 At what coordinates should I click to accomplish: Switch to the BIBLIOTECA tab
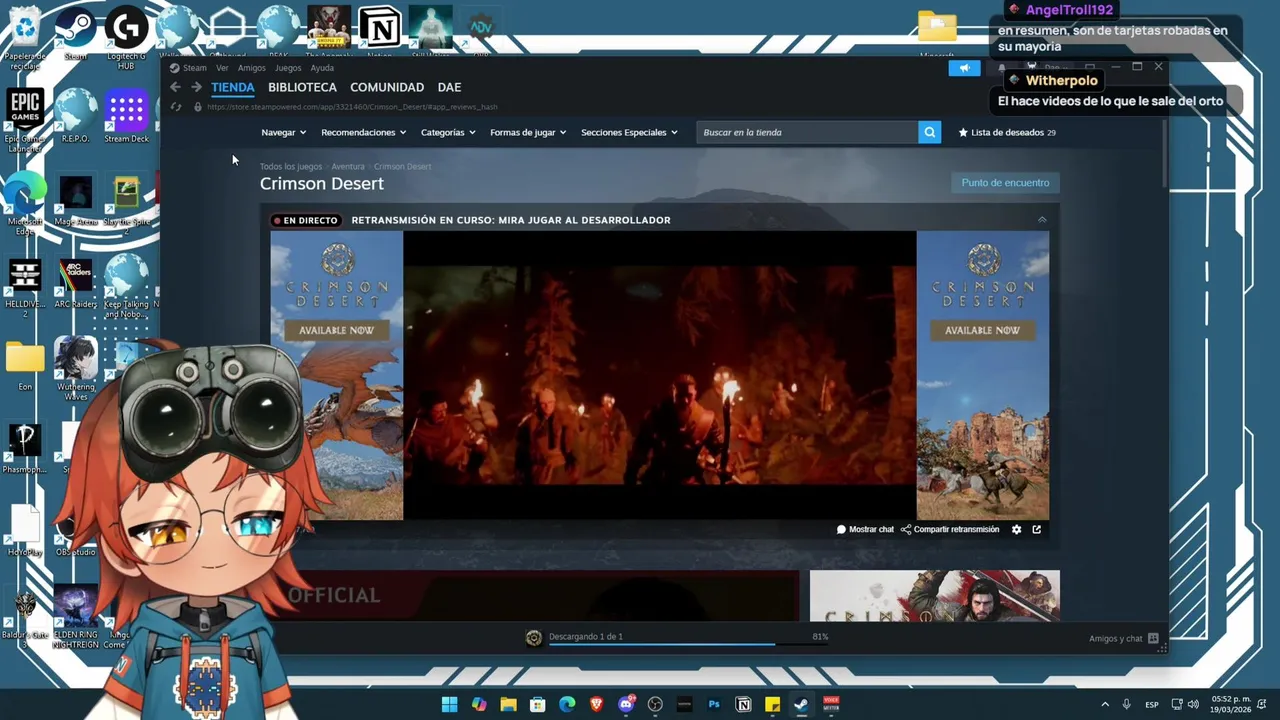302,87
